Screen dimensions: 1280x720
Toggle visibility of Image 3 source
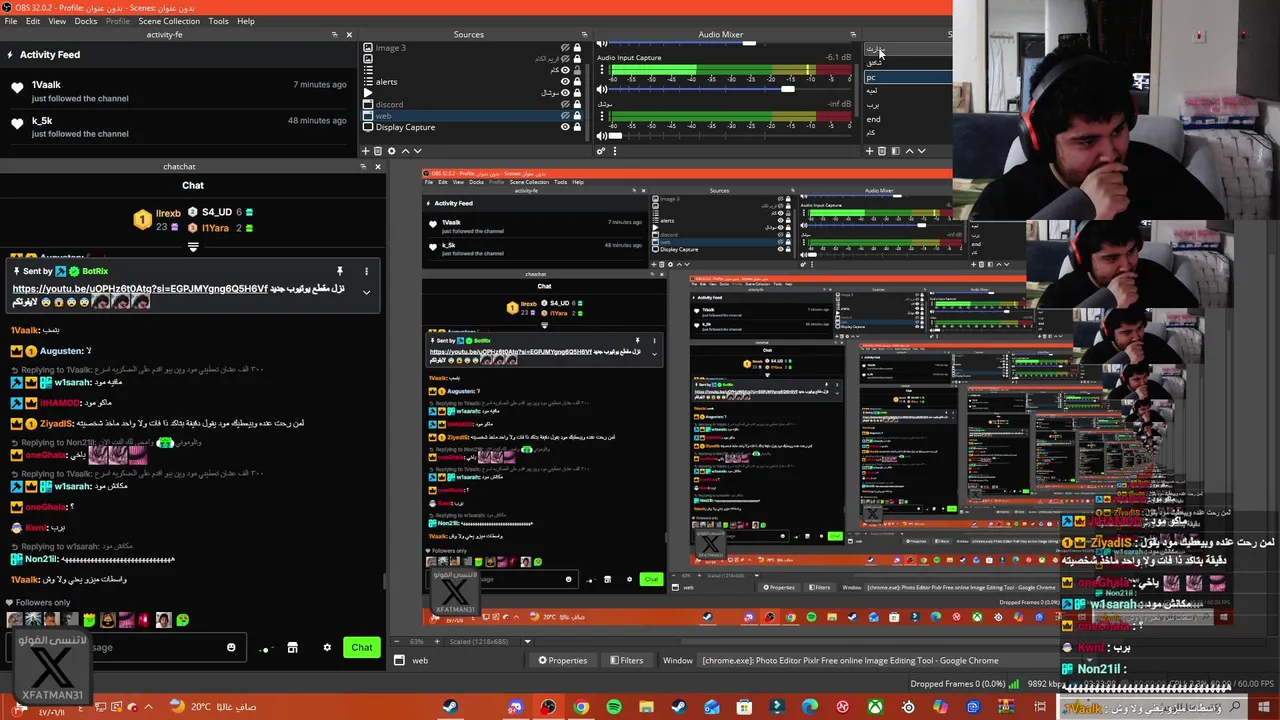pos(565,48)
